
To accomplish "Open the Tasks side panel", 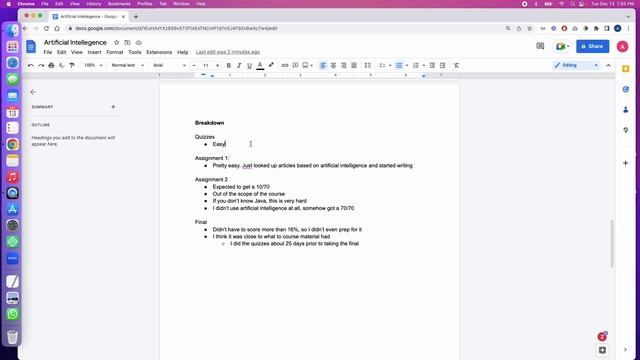I will pos(626,89).
